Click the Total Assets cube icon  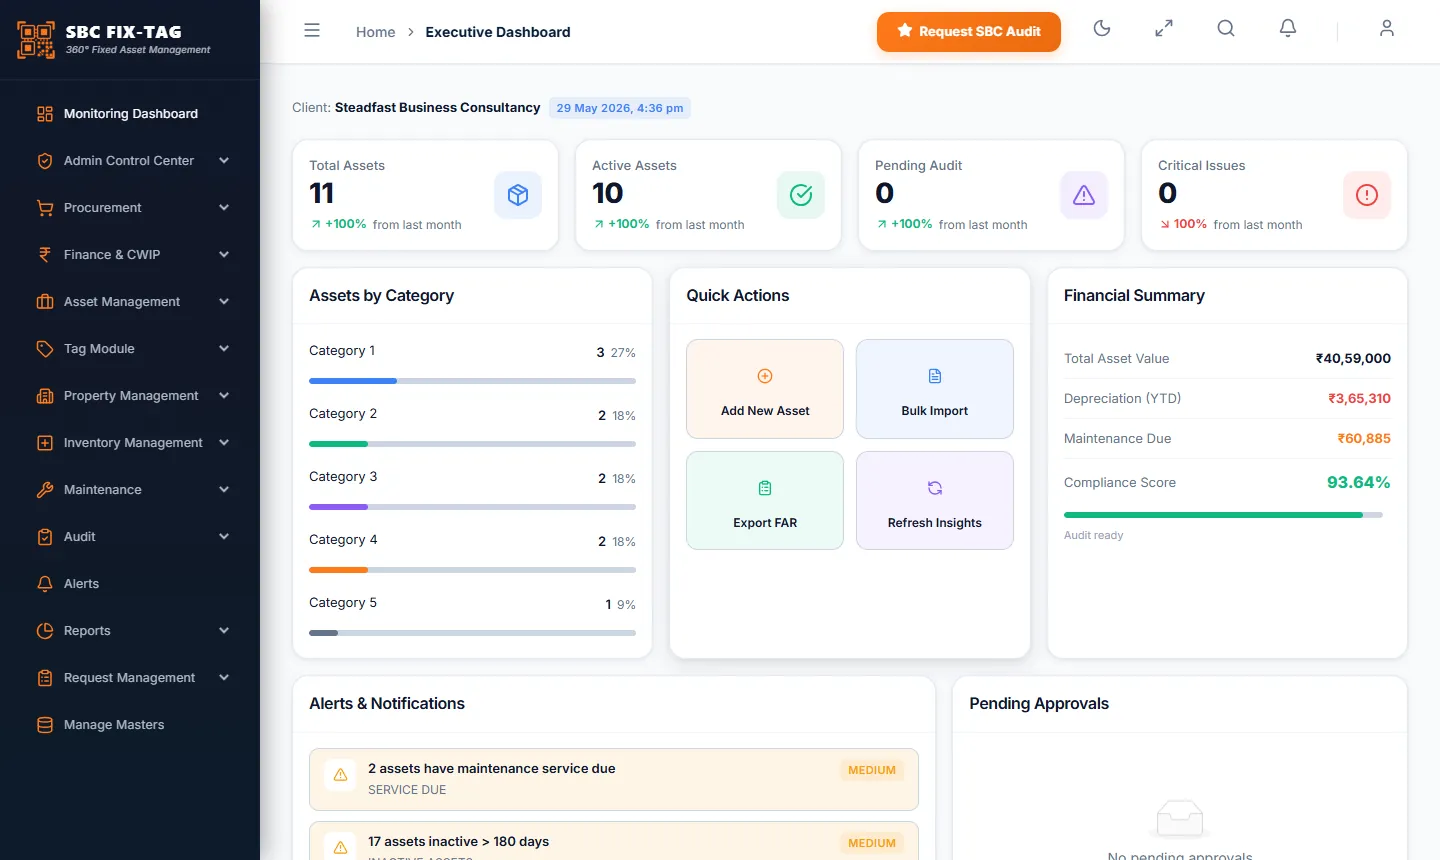(x=518, y=195)
